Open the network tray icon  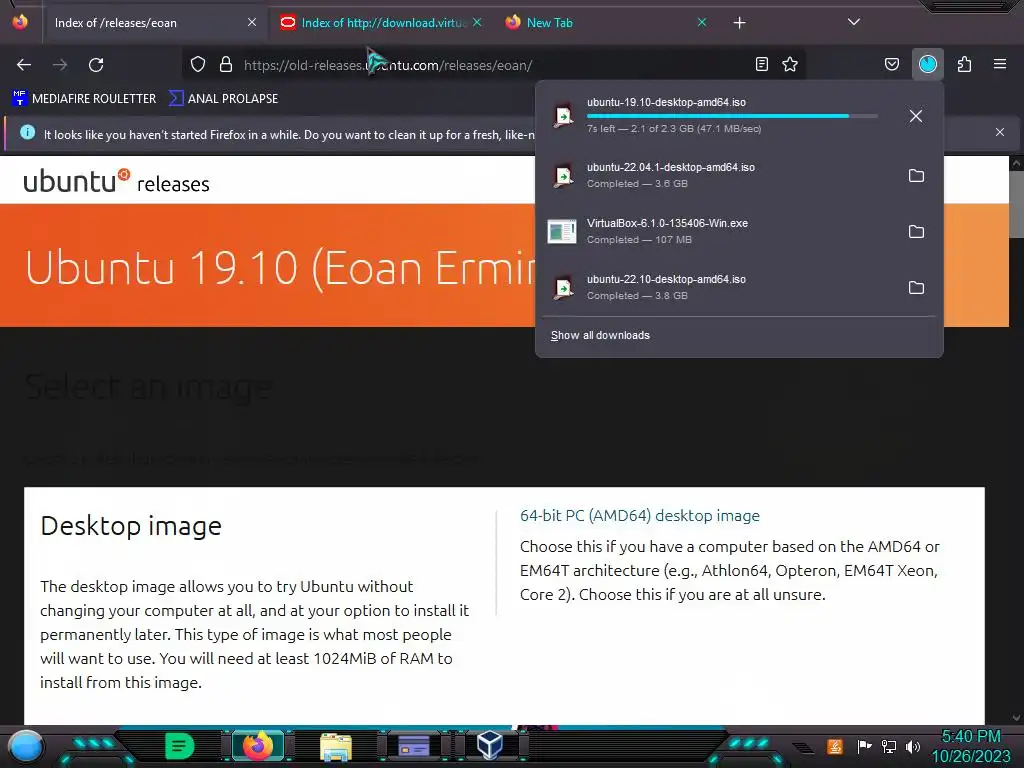click(888, 746)
